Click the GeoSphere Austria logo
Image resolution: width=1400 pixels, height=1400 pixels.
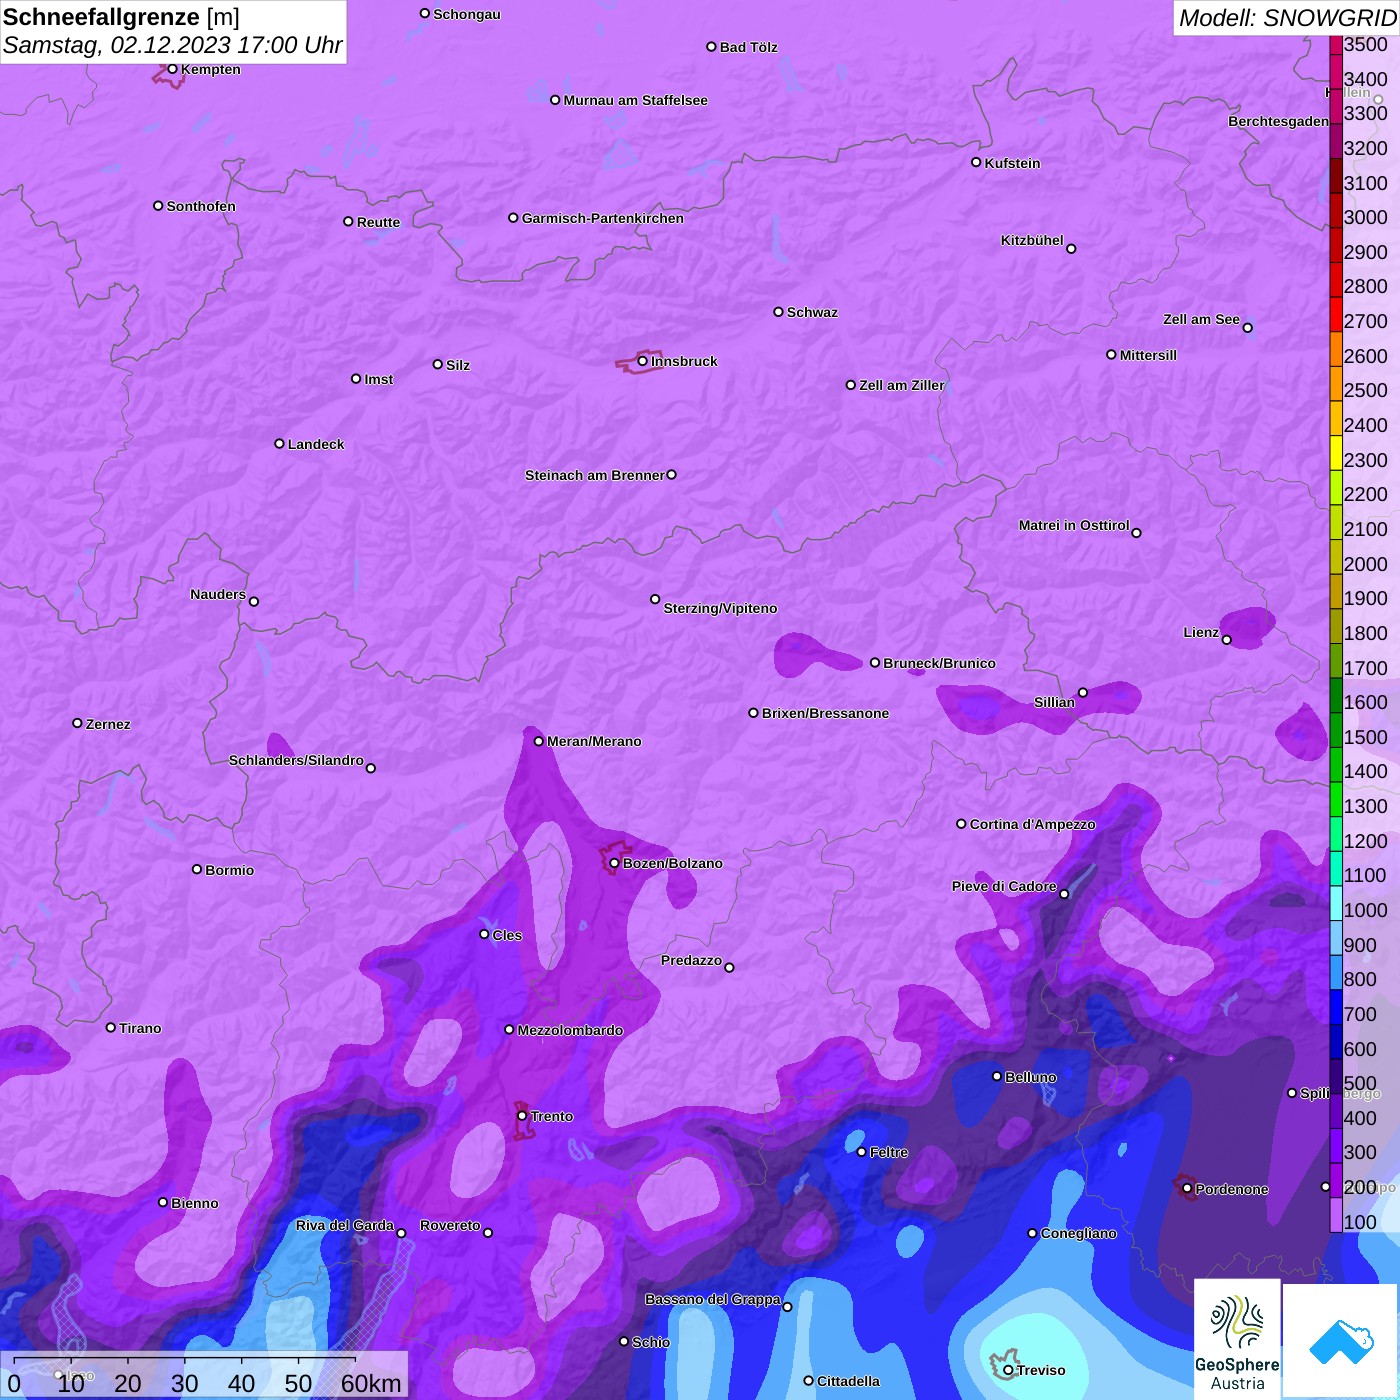click(1237, 1342)
